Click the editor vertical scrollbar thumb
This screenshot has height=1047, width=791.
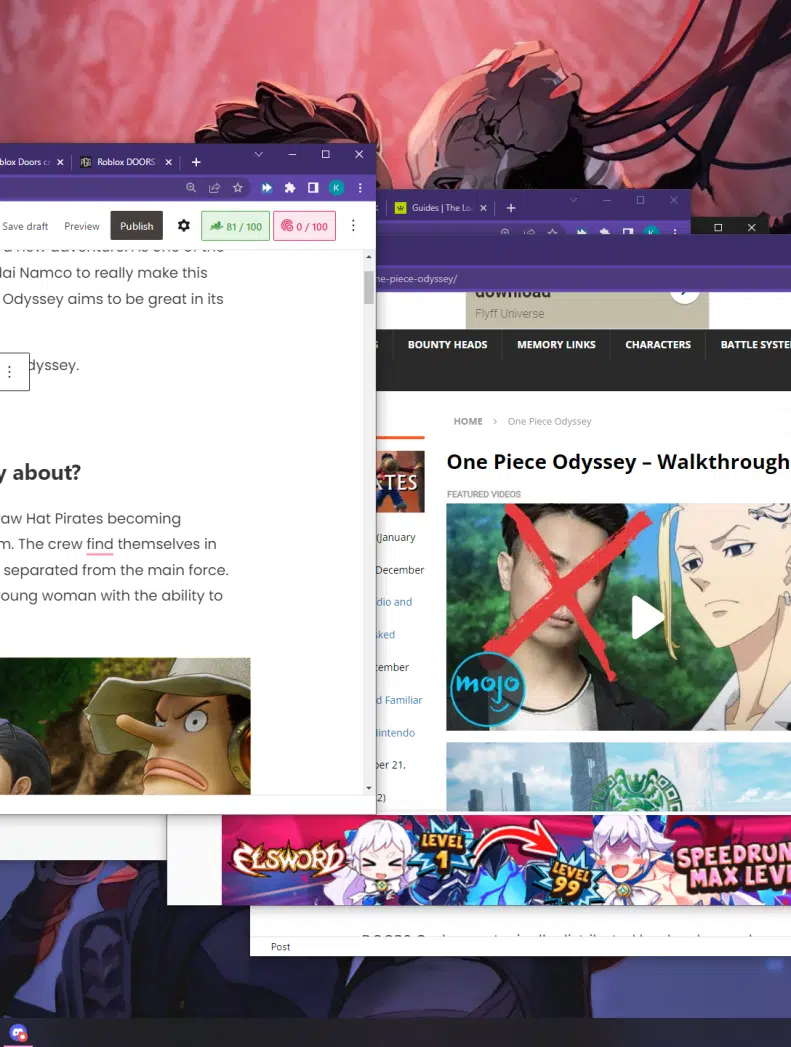369,287
